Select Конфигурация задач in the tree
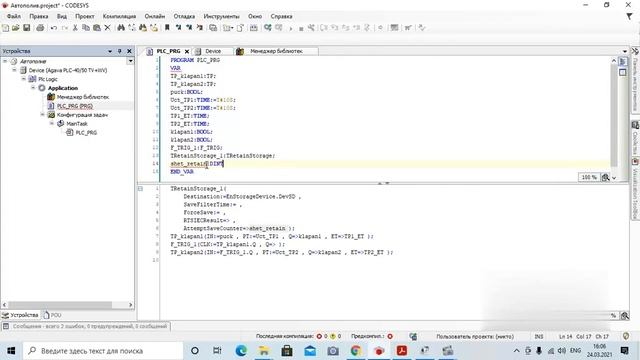Viewport: 640px width, 360px height. point(82,115)
